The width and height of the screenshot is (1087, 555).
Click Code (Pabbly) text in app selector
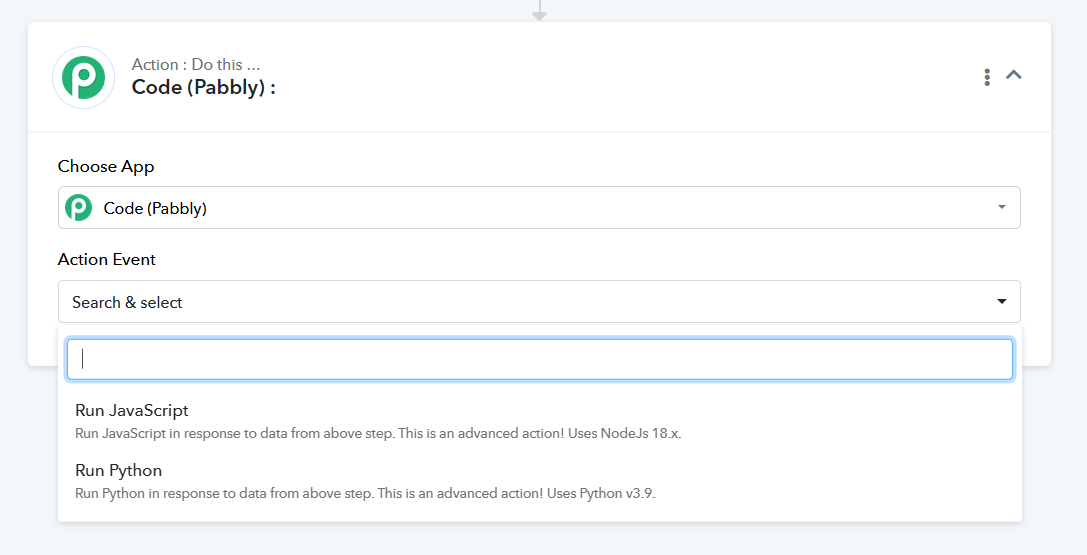click(x=155, y=209)
